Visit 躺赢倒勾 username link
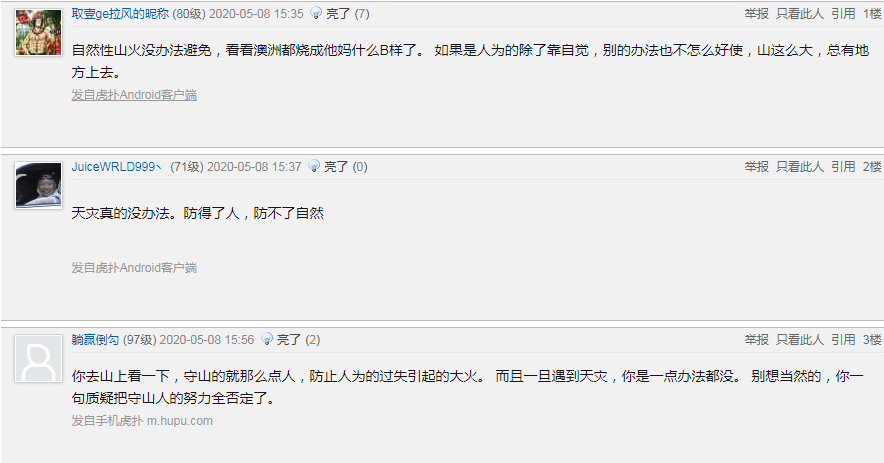884x463 pixels. [95, 339]
